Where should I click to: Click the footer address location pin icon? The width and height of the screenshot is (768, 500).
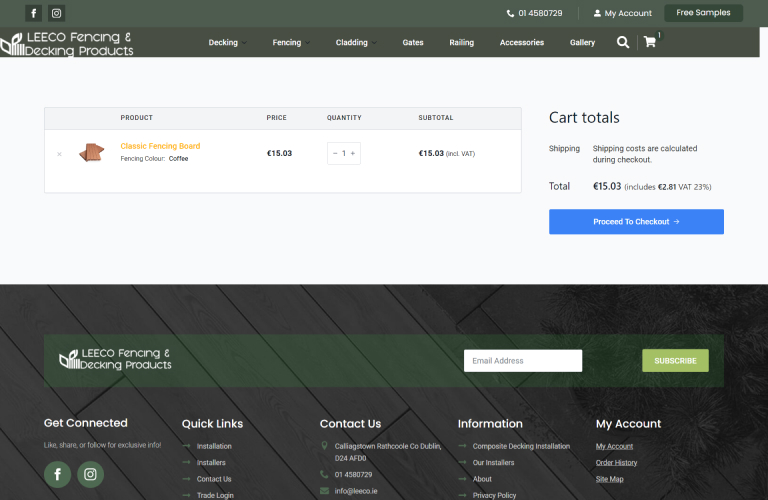(x=324, y=446)
